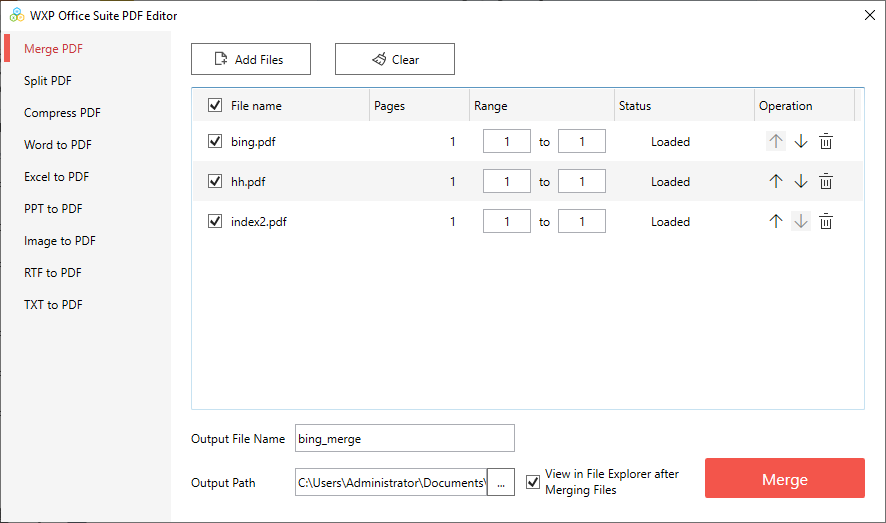Viewport: 886px width, 523px height.
Task: Click the WXP Office Suite app logo
Action: 16,15
